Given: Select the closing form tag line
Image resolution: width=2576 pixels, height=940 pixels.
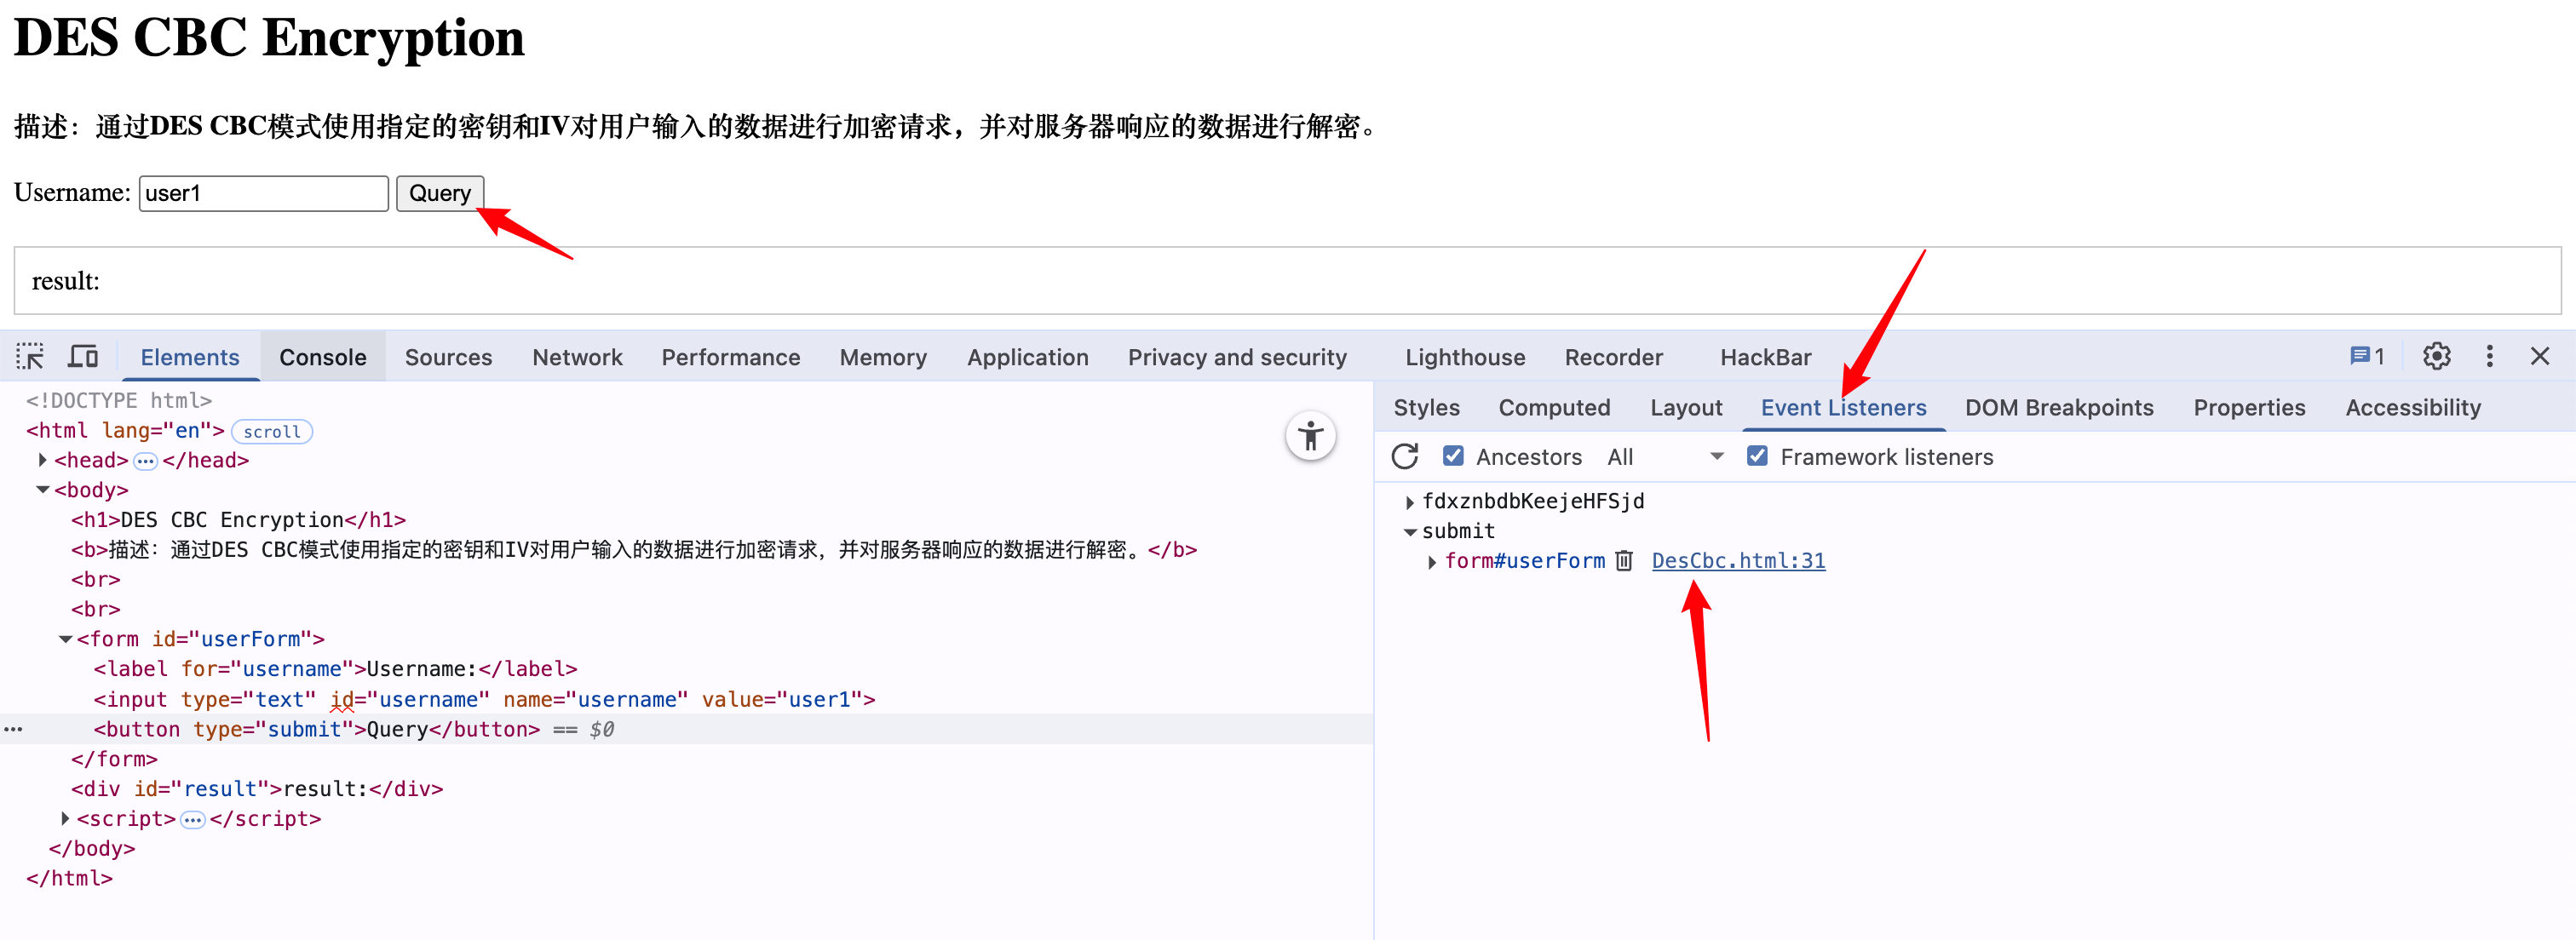Looking at the screenshot, I should [x=114, y=759].
